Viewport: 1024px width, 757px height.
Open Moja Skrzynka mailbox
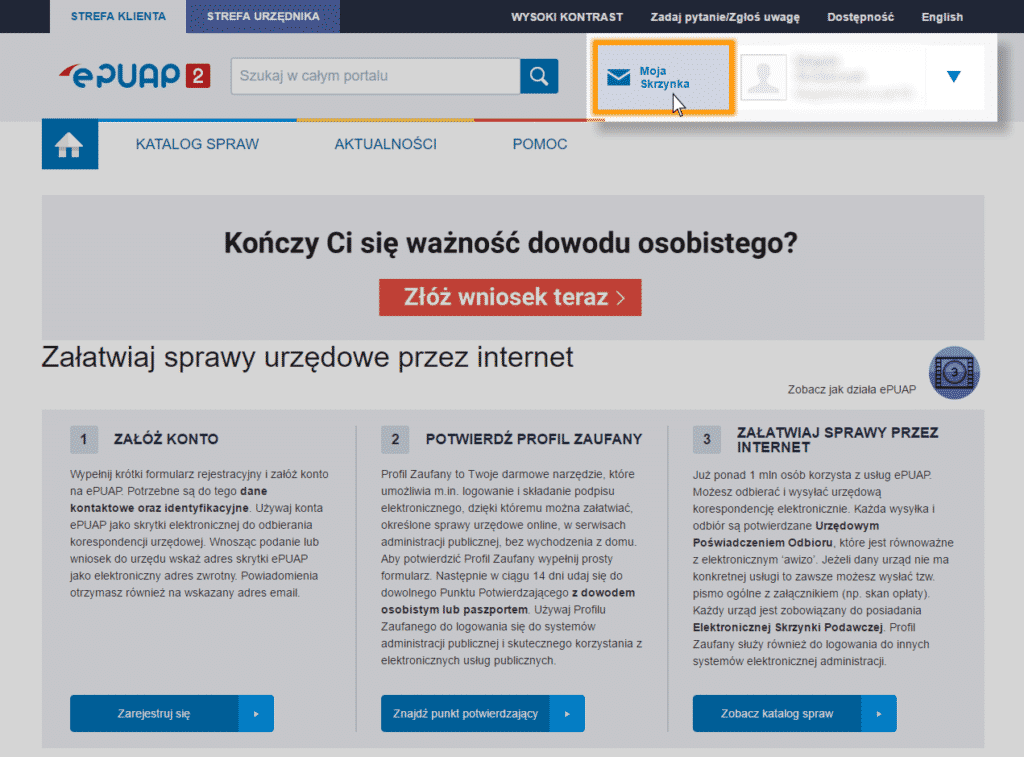tap(664, 78)
